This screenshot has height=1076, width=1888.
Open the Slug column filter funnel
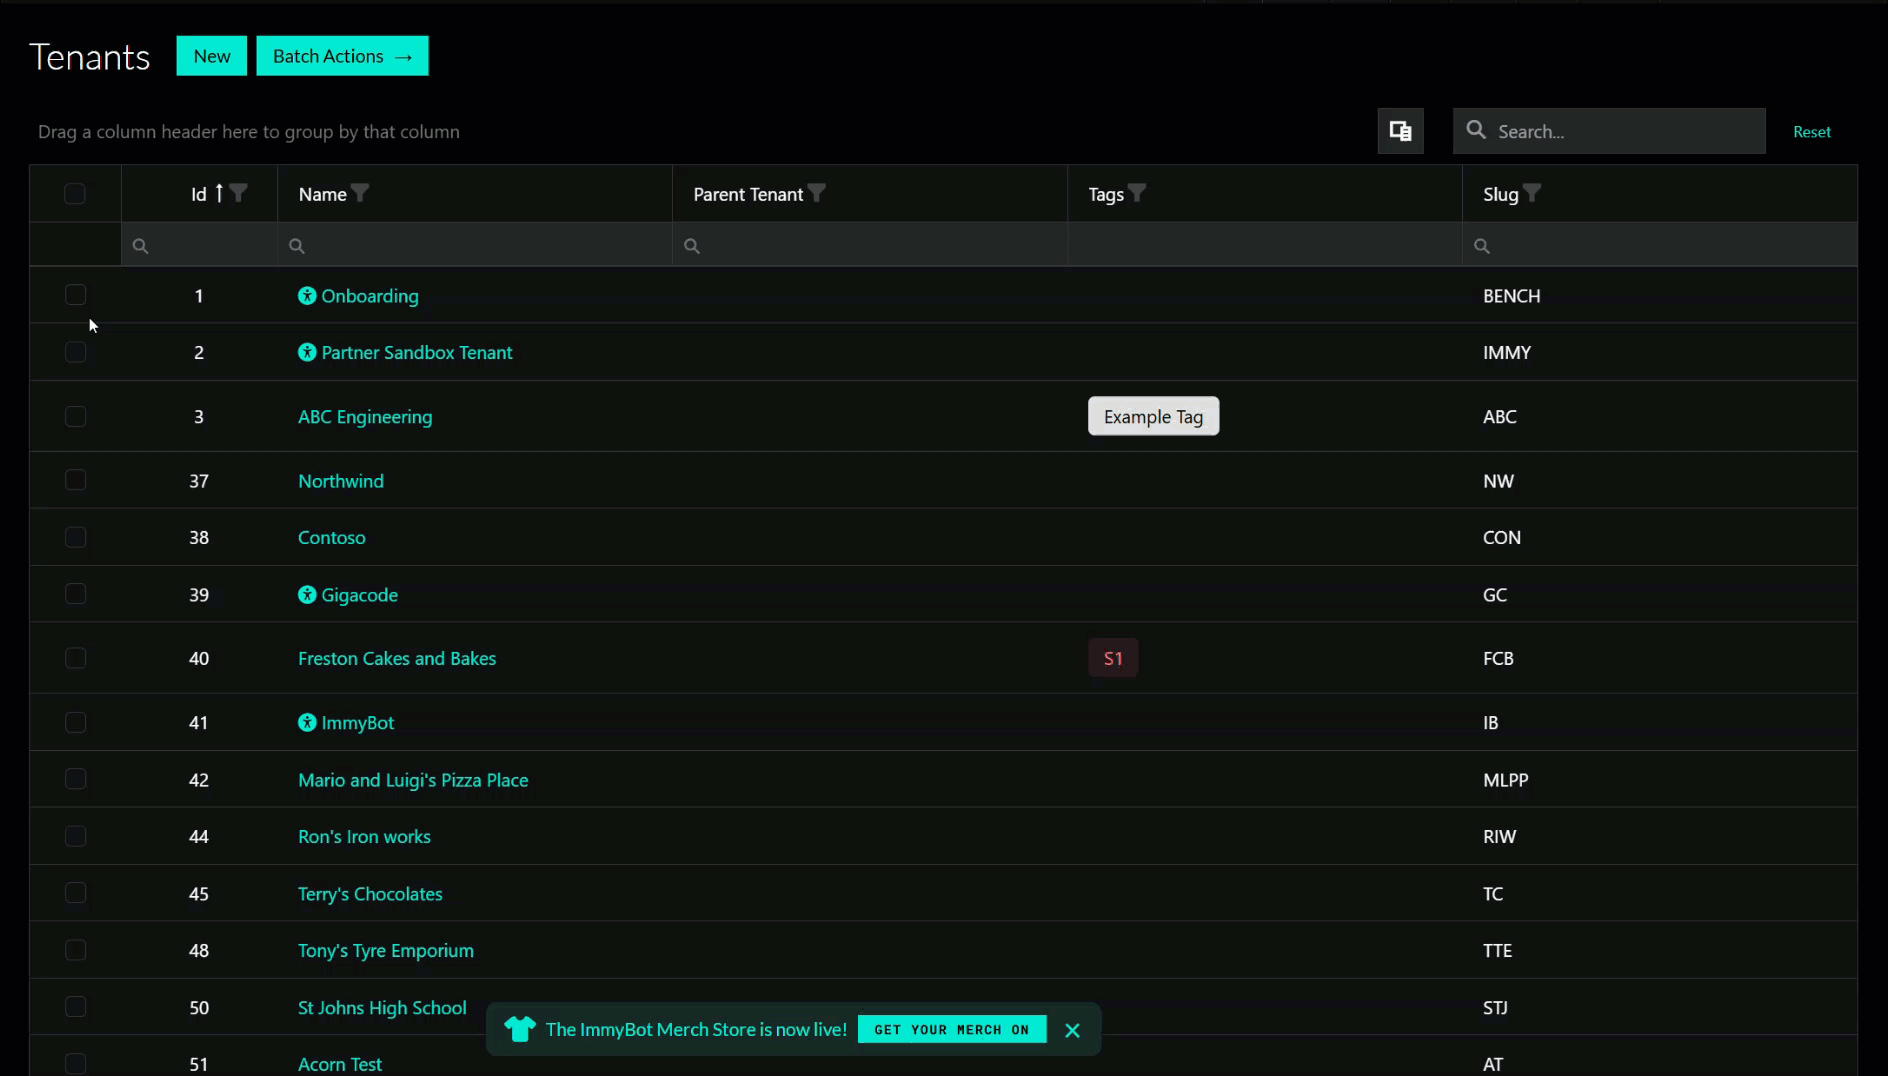[1532, 193]
